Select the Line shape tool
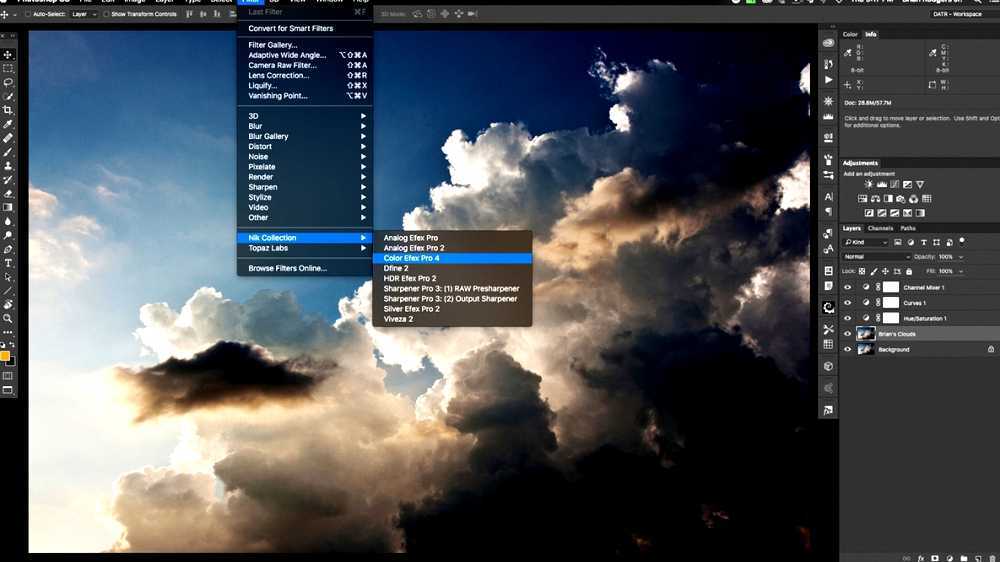 coord(8,291)
